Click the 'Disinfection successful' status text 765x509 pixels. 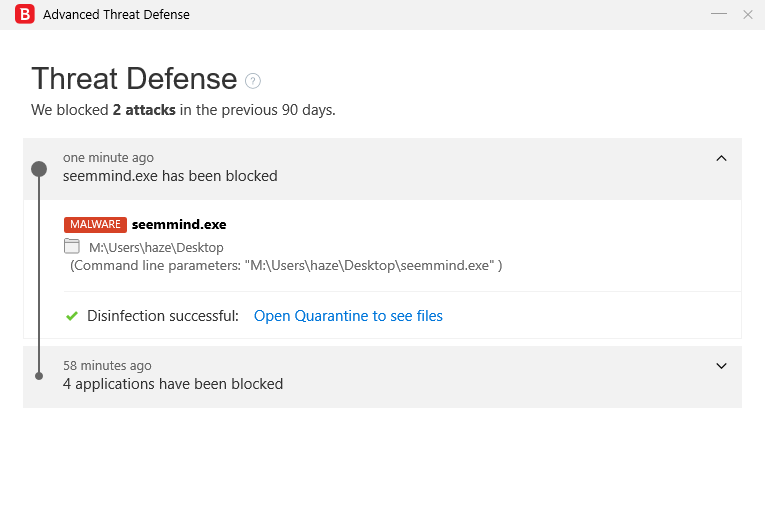point(163,316)
